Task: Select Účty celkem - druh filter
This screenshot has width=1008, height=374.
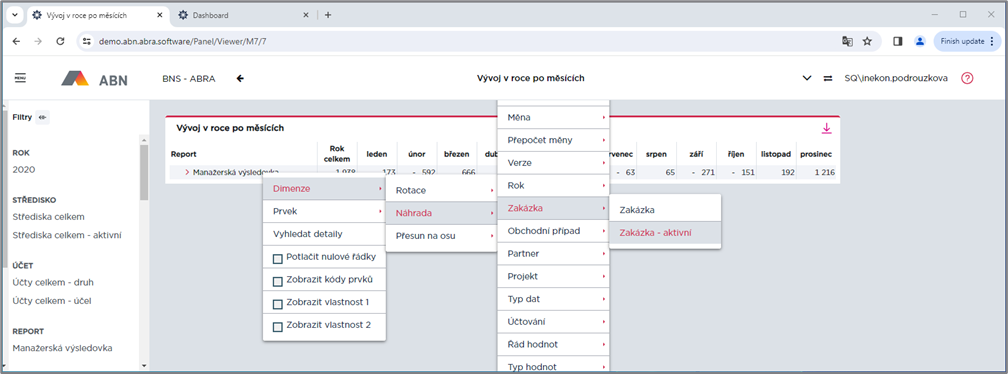Action: click(x=53, y=282)
